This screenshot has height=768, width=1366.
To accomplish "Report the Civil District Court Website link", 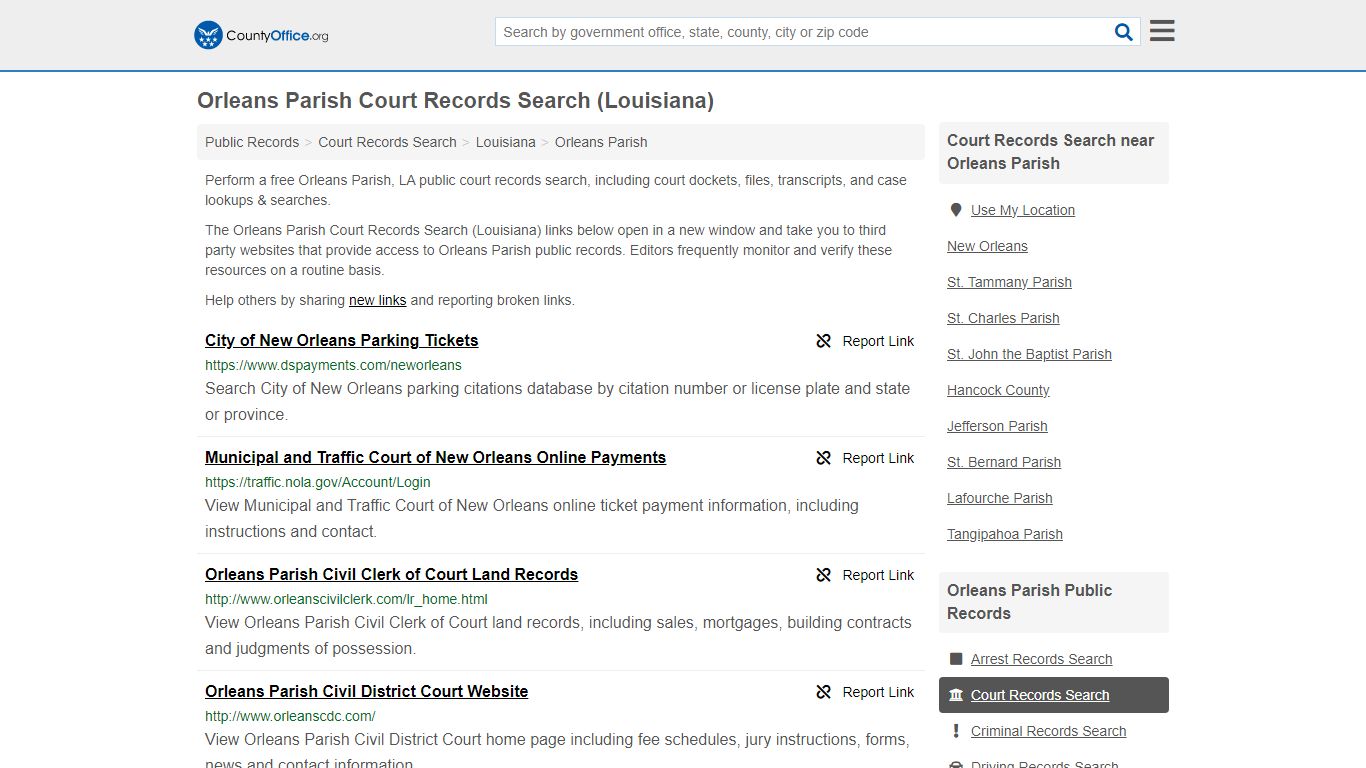I will coord(865,692).
